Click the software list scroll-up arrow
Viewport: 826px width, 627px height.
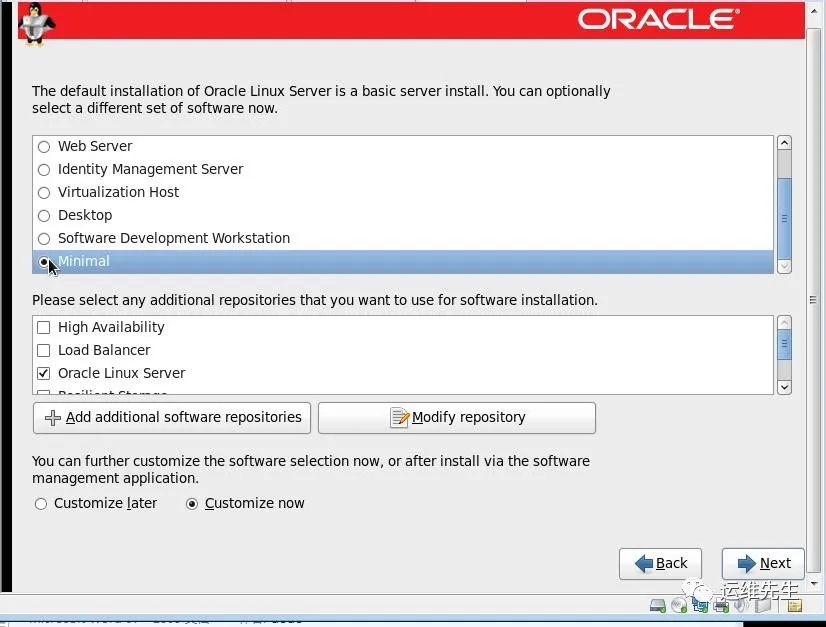(x=784, y=143)
